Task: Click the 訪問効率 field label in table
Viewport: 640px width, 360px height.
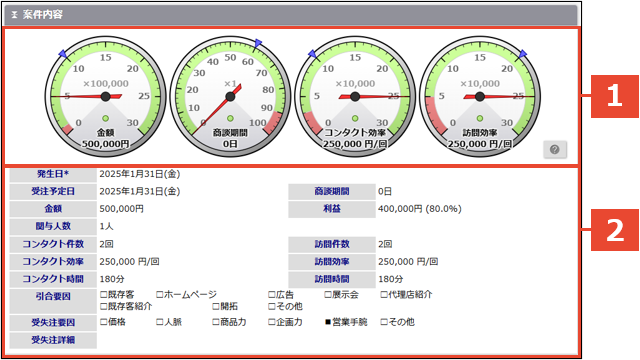Action: click(x=332, y=262)
